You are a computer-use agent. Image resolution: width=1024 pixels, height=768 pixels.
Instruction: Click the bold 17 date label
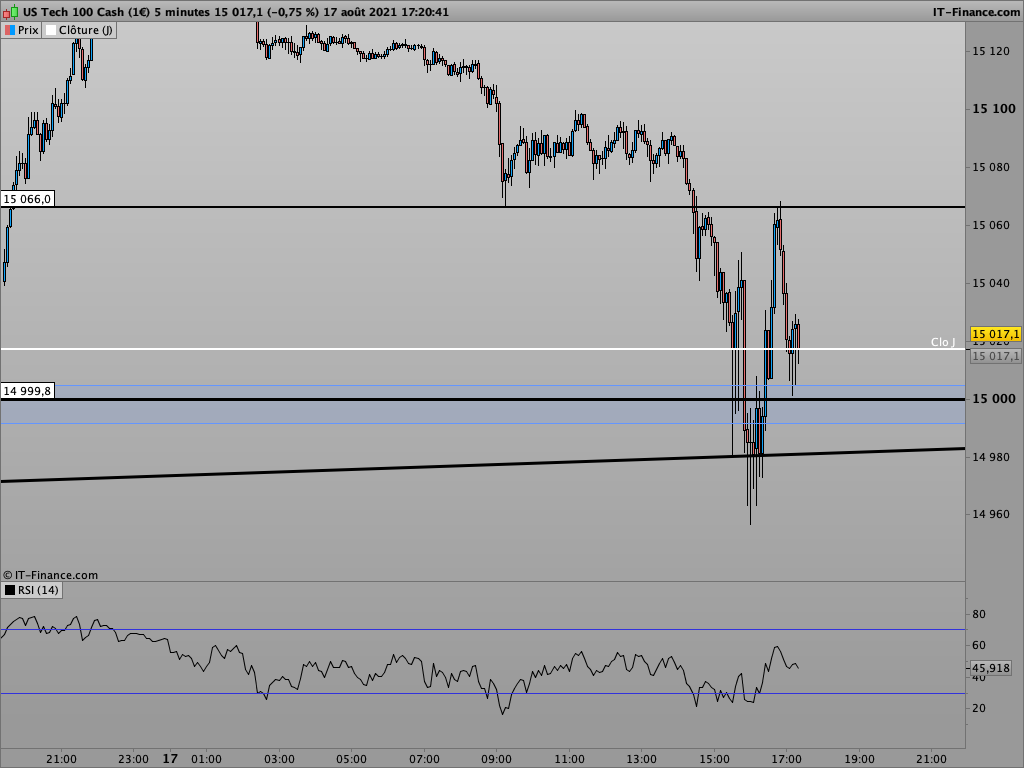coord(170,759)
